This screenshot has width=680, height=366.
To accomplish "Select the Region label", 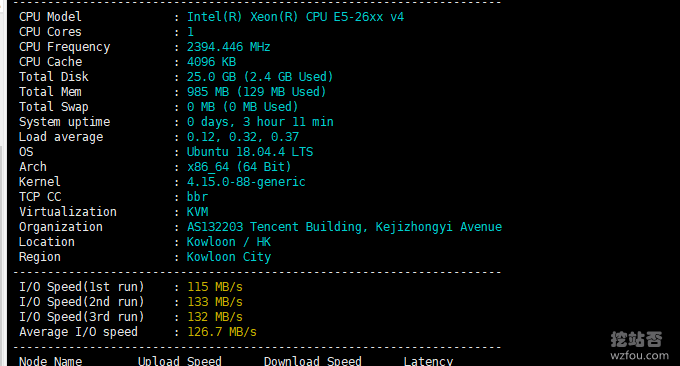I will click(39, 257).
